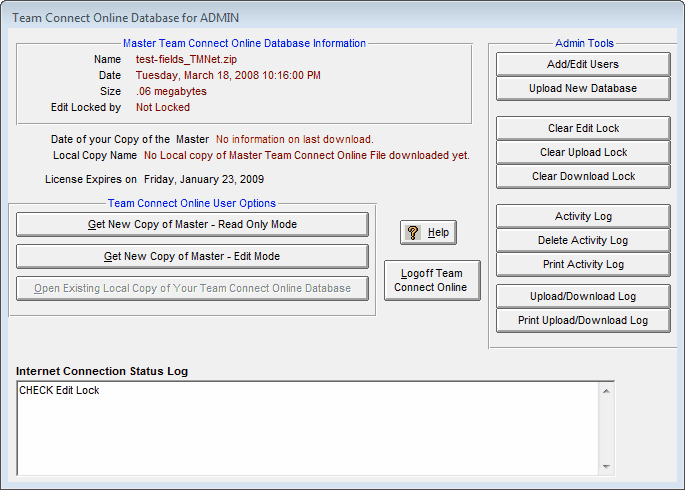Click status log scrollbar down arrow
Screen dimensions: 685x490
tap(605, 465)
